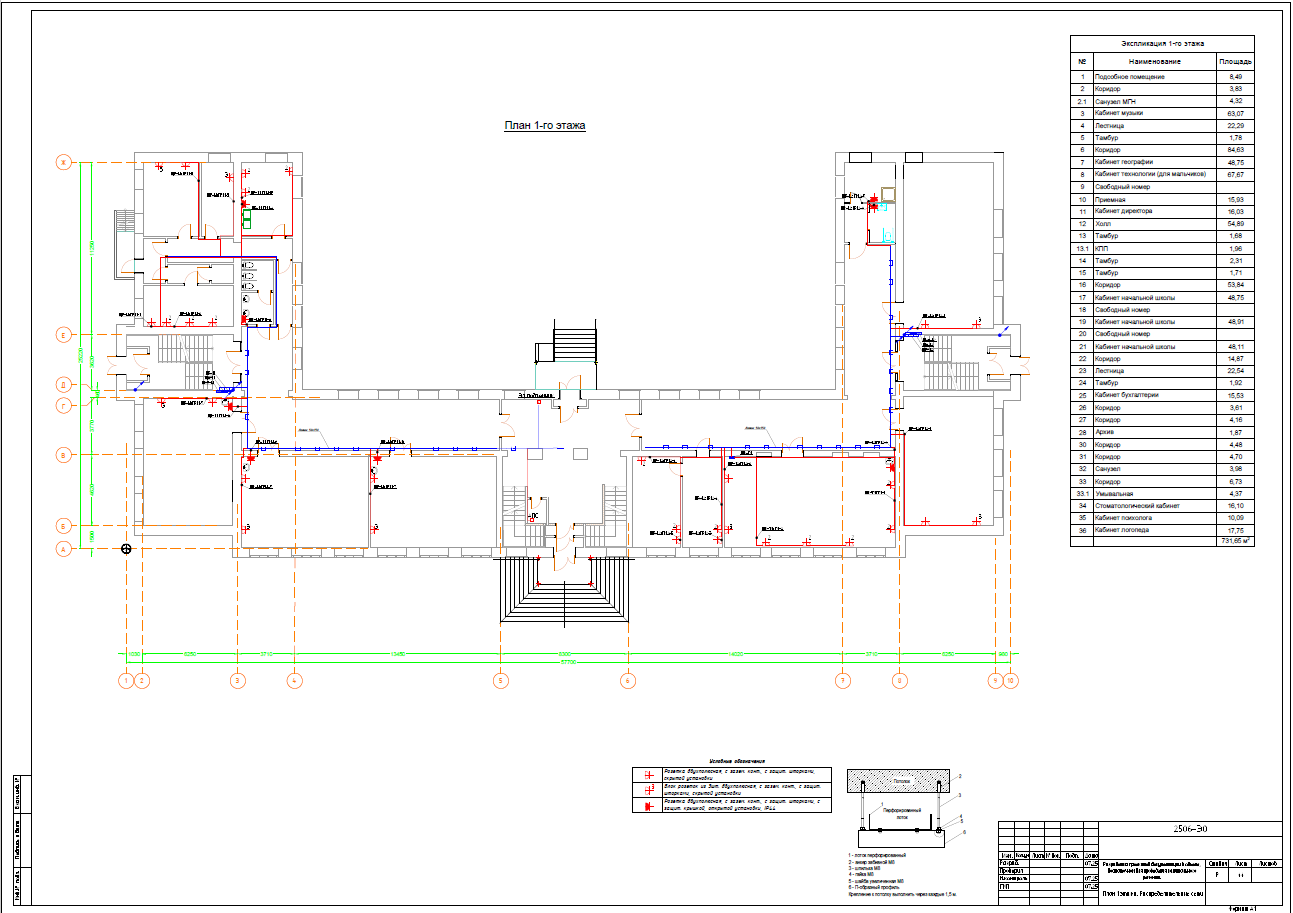Click the area value '63,07'
This screenshot has width=1293, height=913.
tap(1238, 113)
